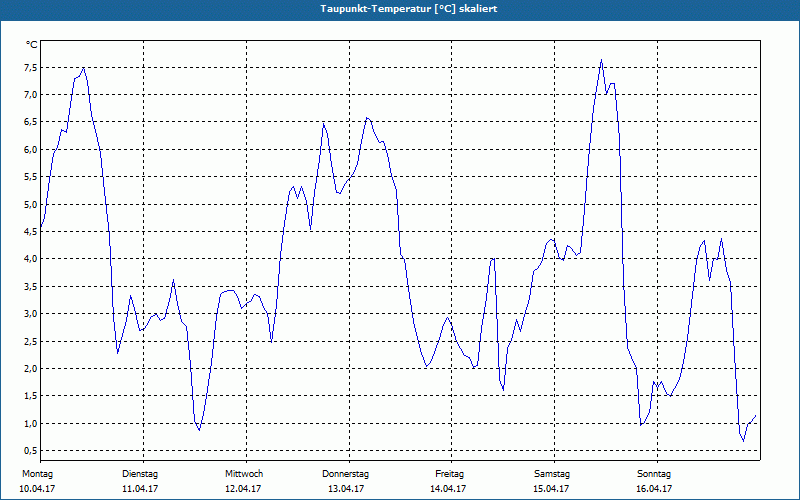Select the 4,5 y-axis value
This screenshot has width=800, height=500.
click(x=31, y=231)
